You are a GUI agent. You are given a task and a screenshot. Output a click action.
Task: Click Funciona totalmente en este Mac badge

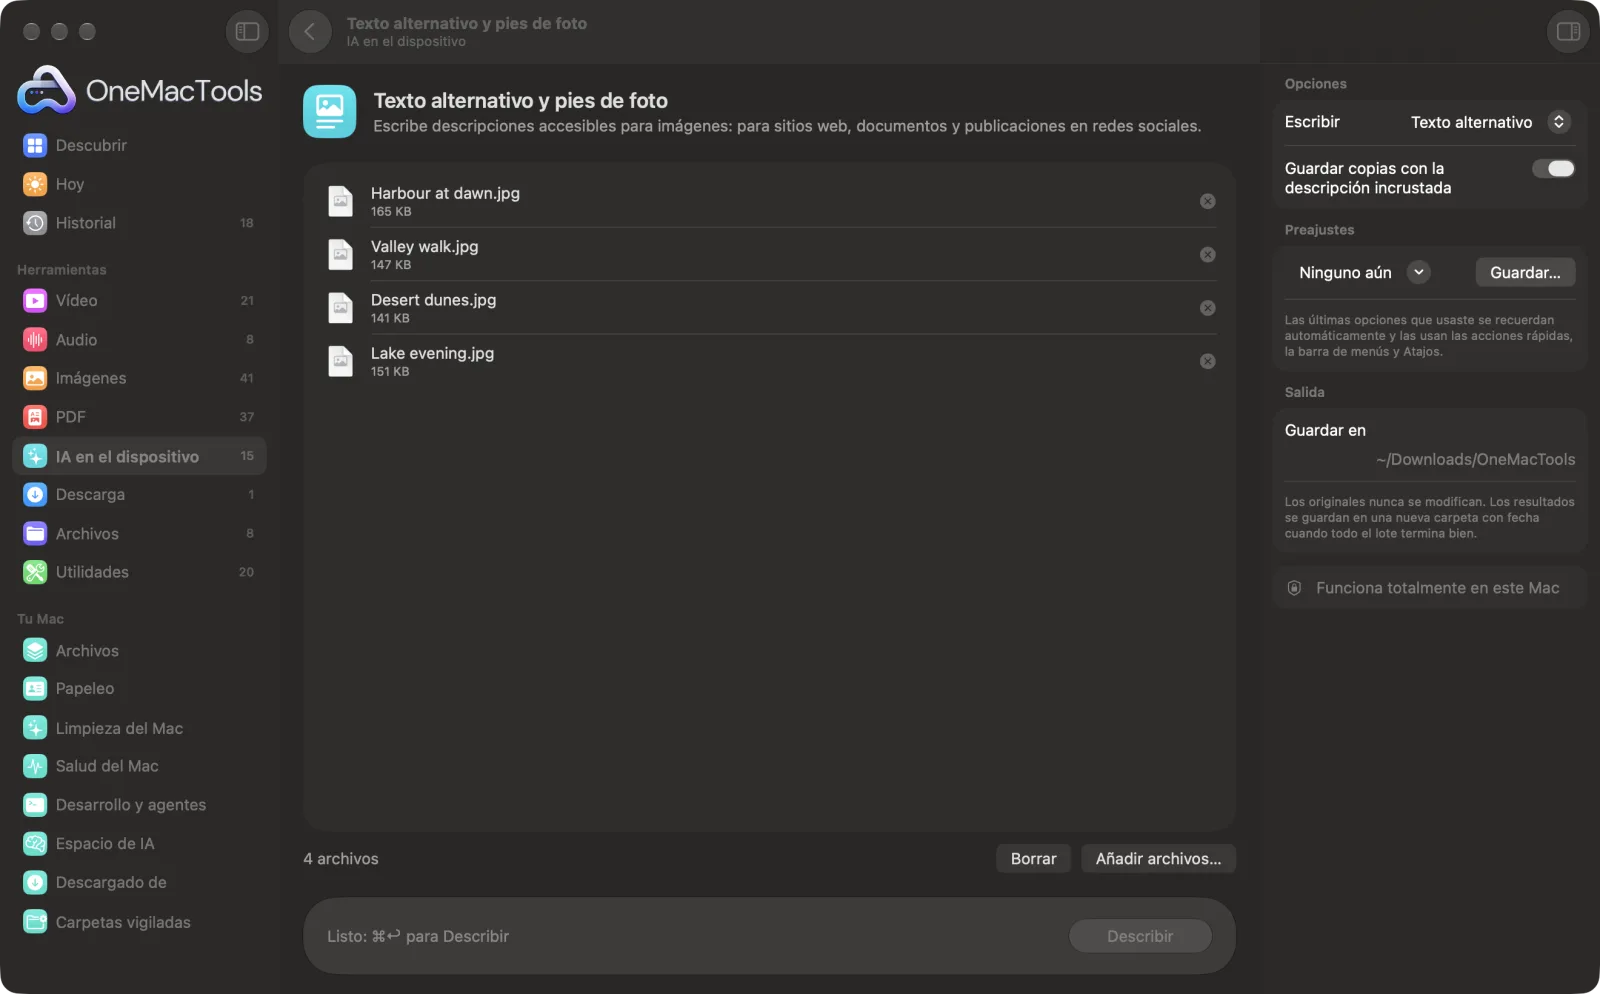coord(1430,588)
